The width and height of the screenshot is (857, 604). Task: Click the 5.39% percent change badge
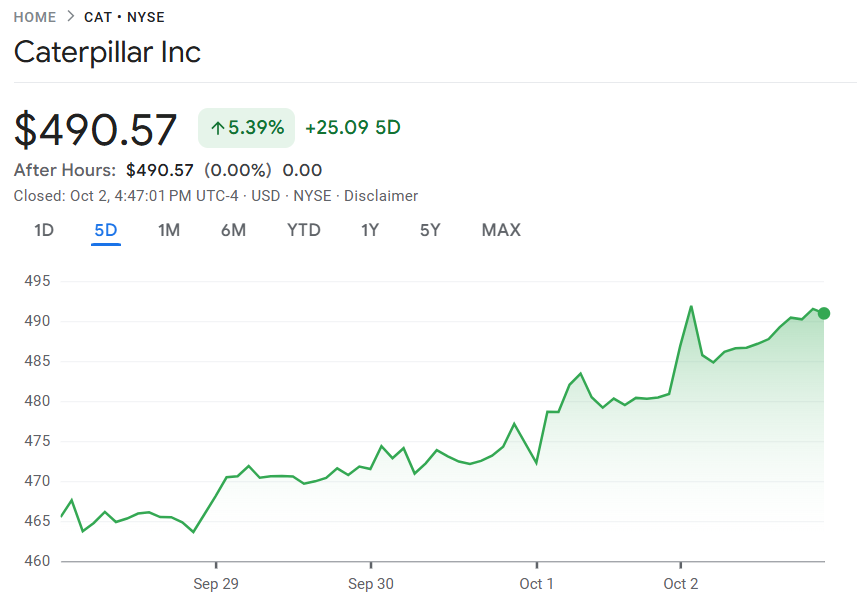click(x=246, y=128)
